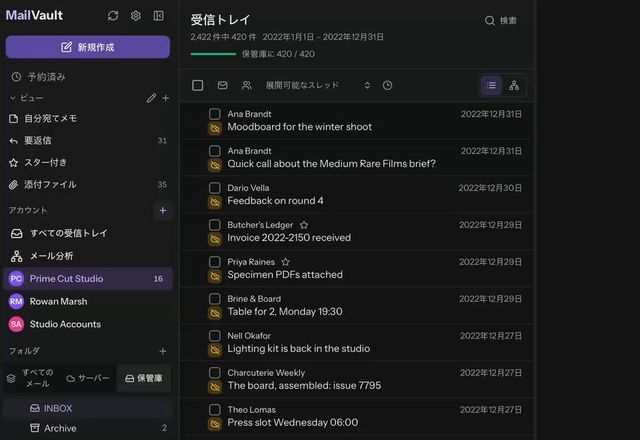The image size is (640, 440).
Task: Check the Specimen PDFs attached checkbox
Action: click(x=215, y=262)
